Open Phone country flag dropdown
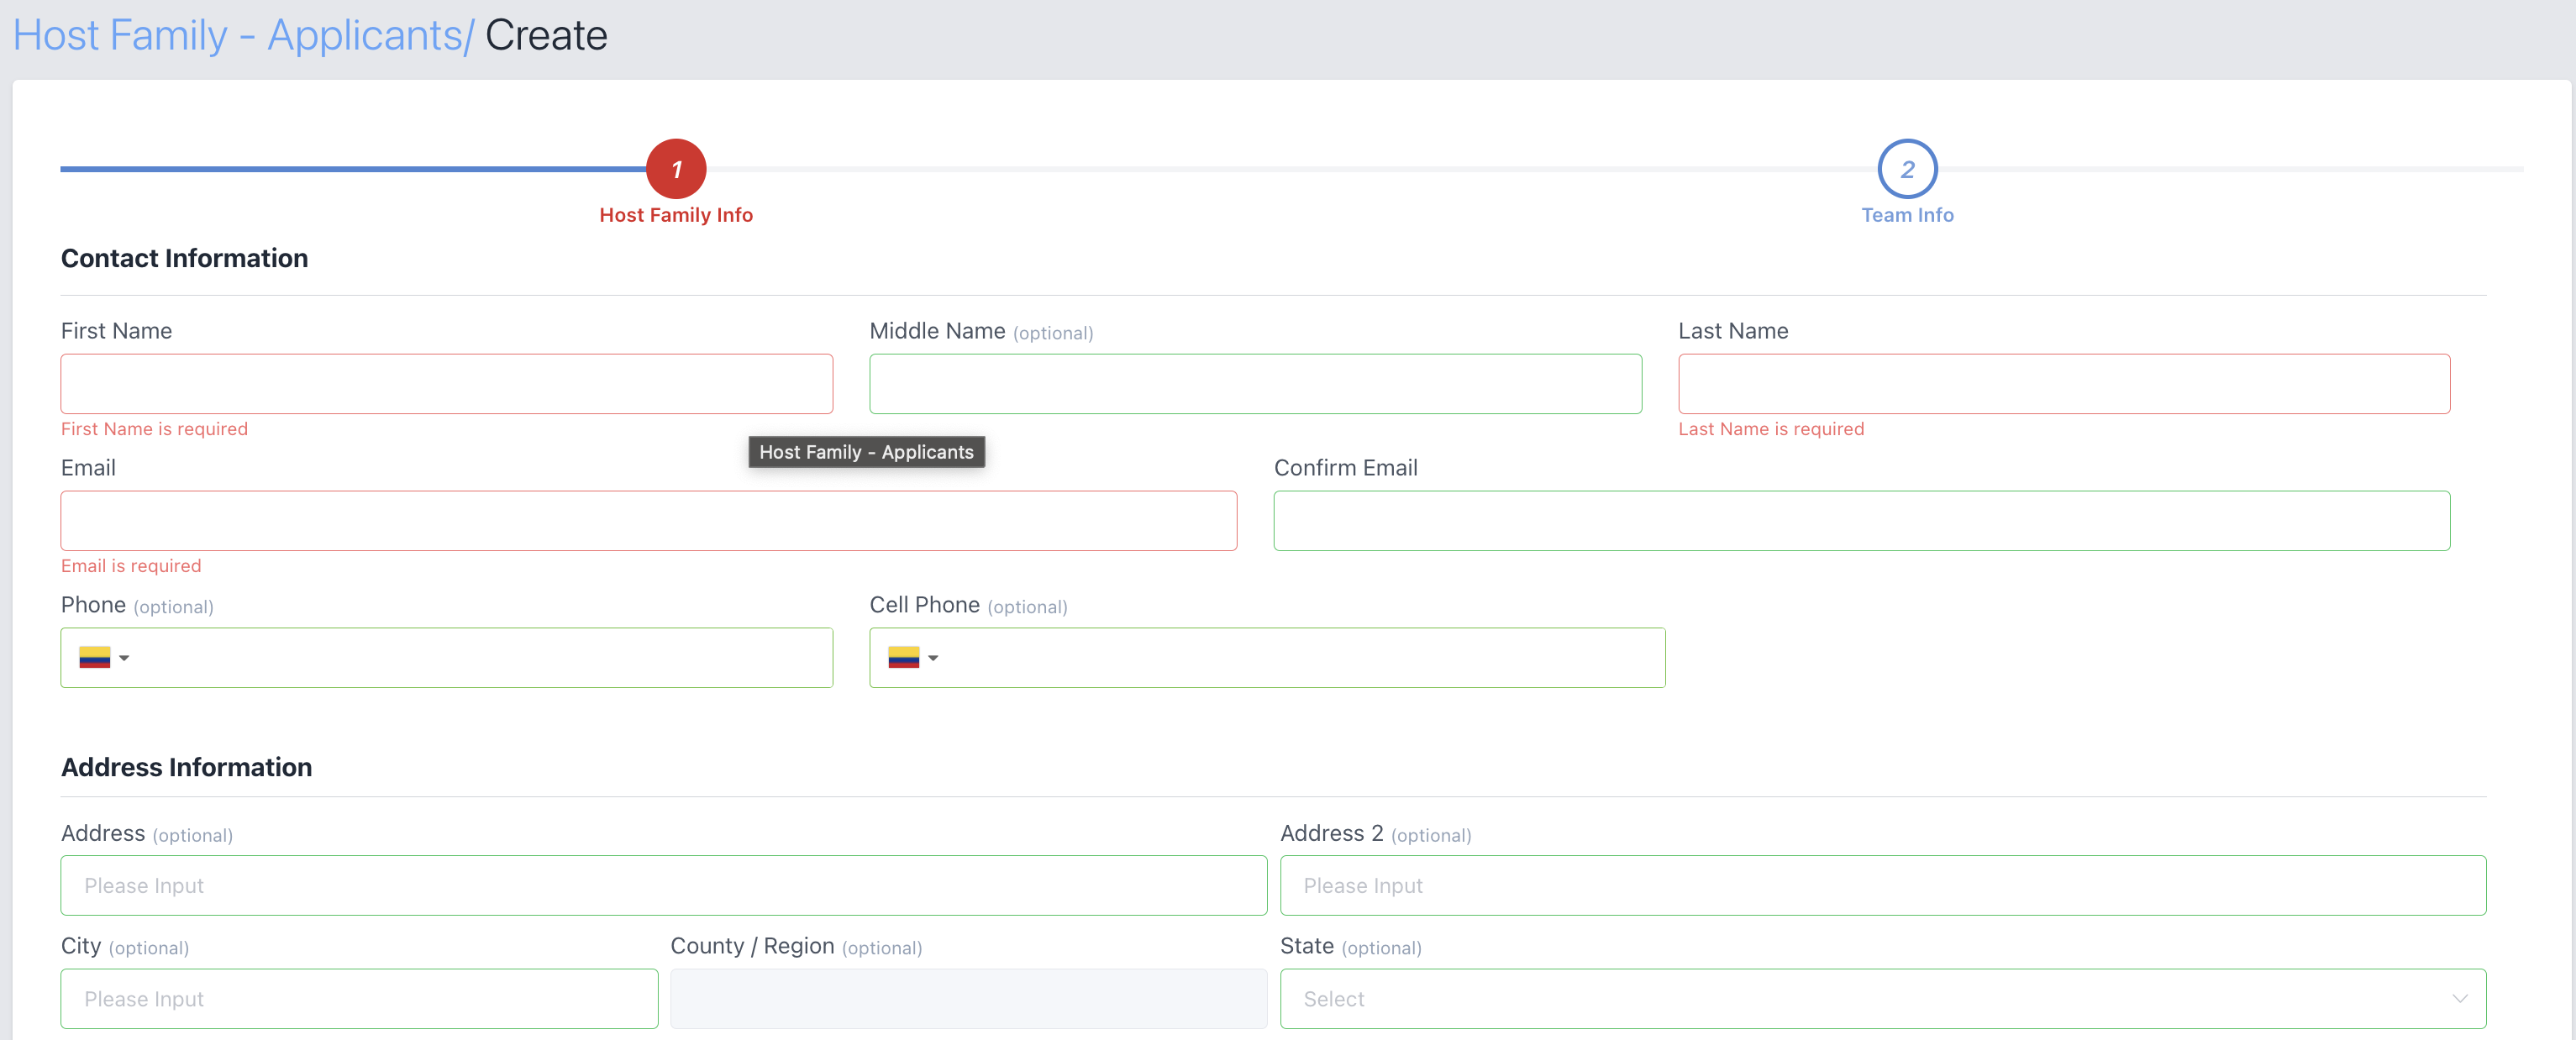The image size is (2576, 1040). (104, 658)
